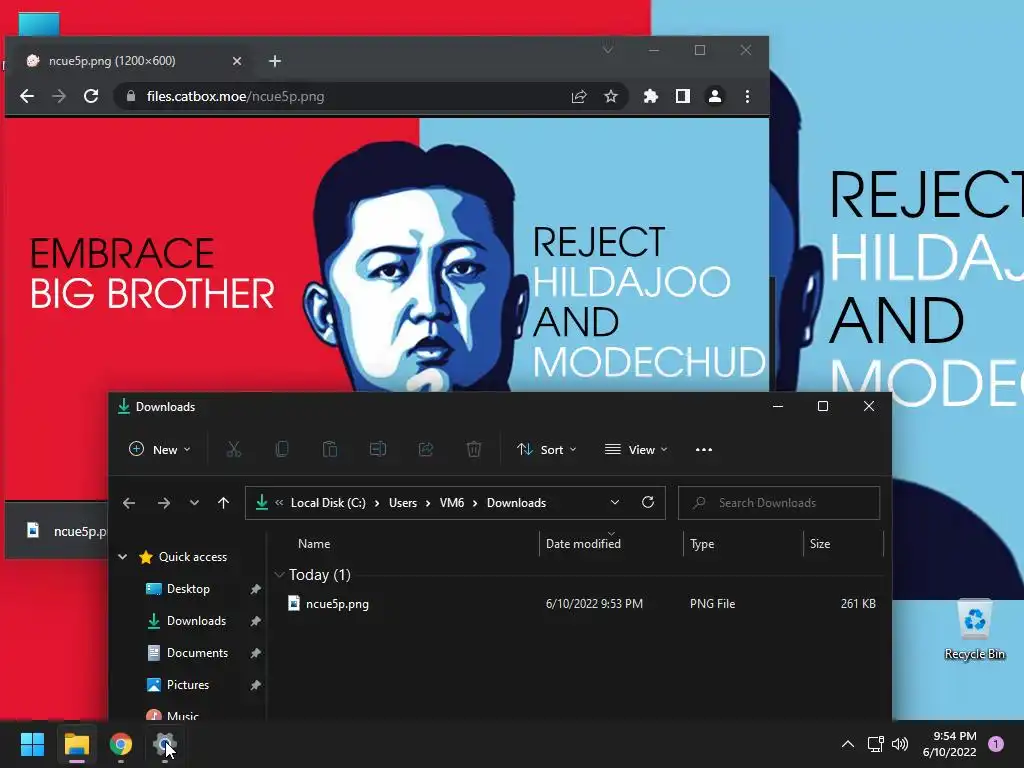Image resolution: width=1024 pixels, height=768 pixels.
Task: Open Chrome's three-dot menu
Action: pyautogui.click(x=747, y=97)
